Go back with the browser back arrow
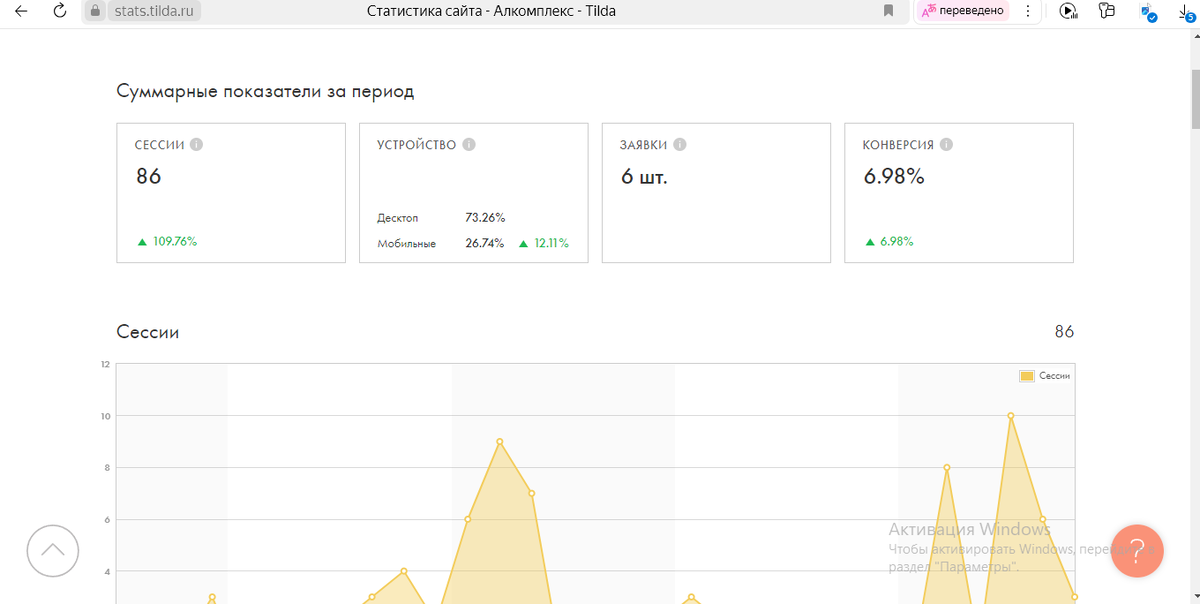This screenshot has height=604, width=1200. [21, 11]
